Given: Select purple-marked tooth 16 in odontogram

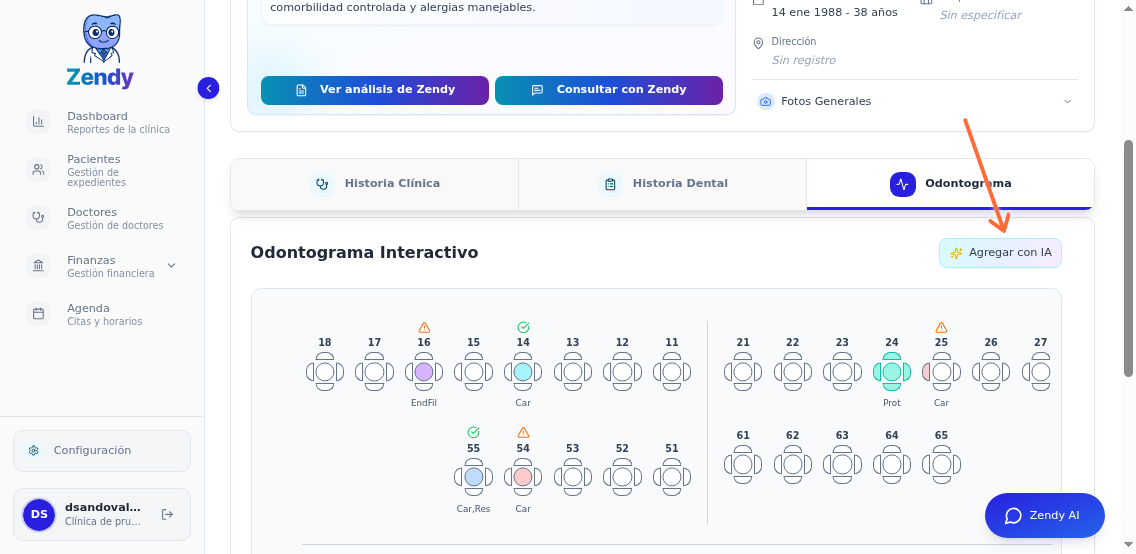Looking at the screenshot, I should tap(424, 372).
